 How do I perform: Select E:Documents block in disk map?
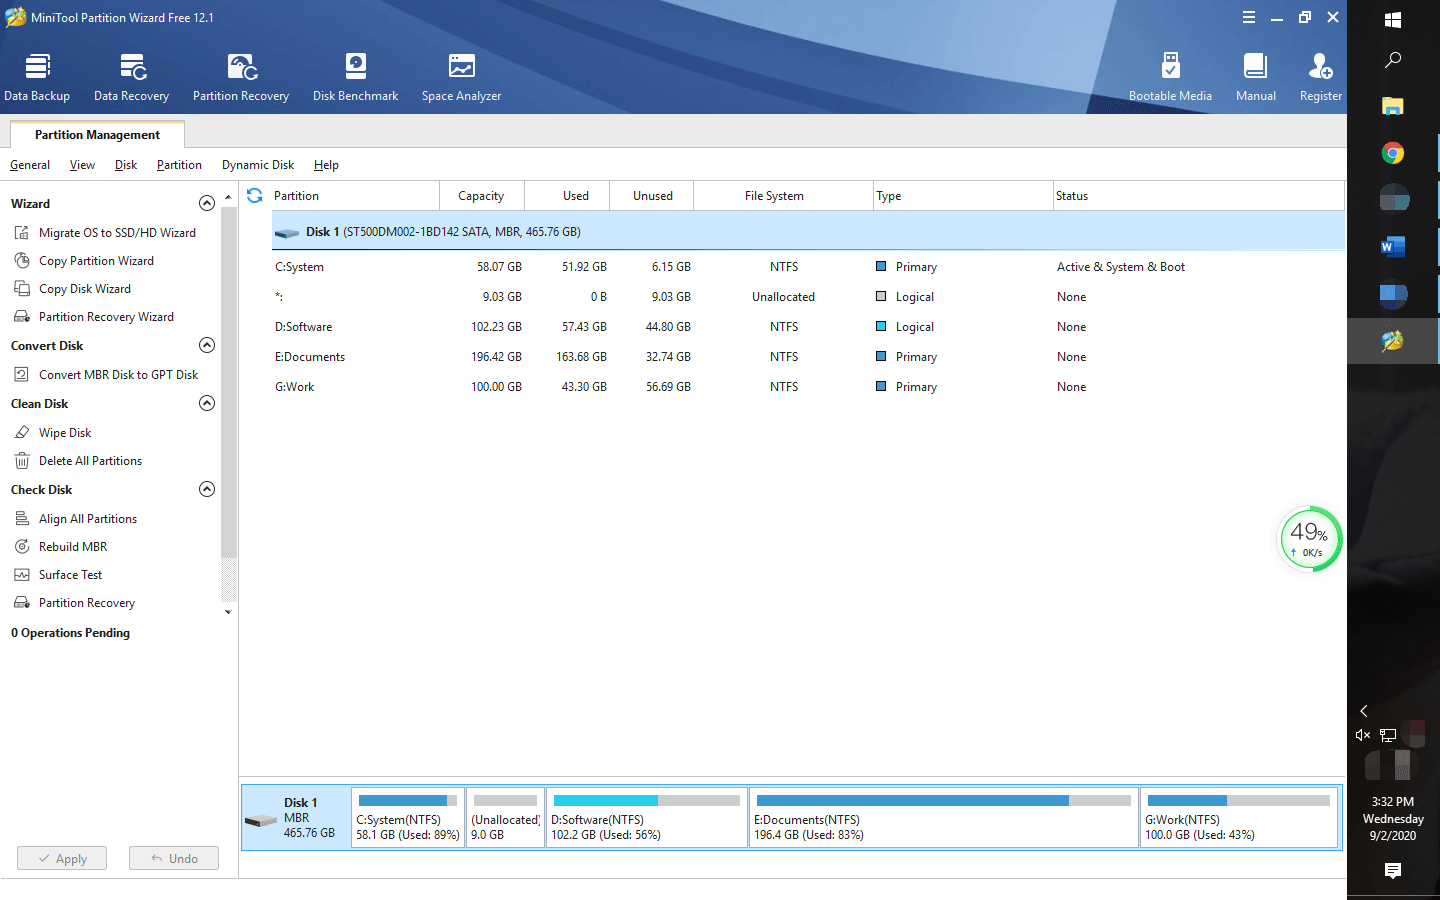[x=944, y=818]
